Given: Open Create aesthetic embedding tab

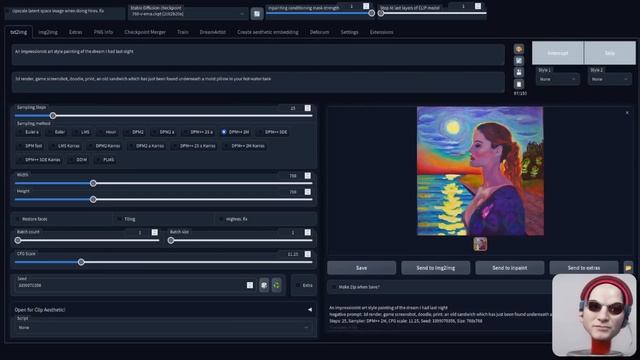Looking at the screenshot, I should pyautogui.click(x=268, y=32).
